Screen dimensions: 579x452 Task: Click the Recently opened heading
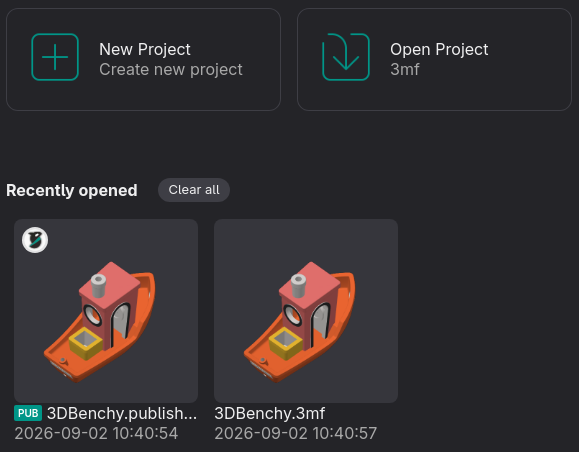click(x=72, y=191)
